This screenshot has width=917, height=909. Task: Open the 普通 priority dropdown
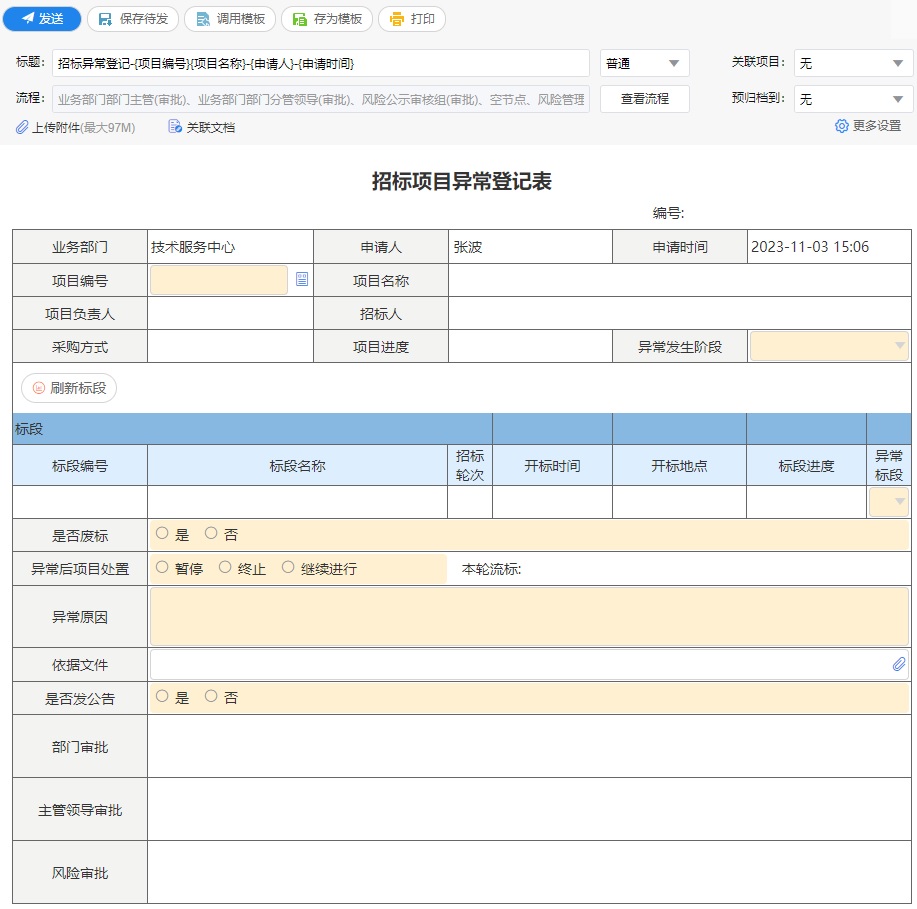(x=644, y=63)
